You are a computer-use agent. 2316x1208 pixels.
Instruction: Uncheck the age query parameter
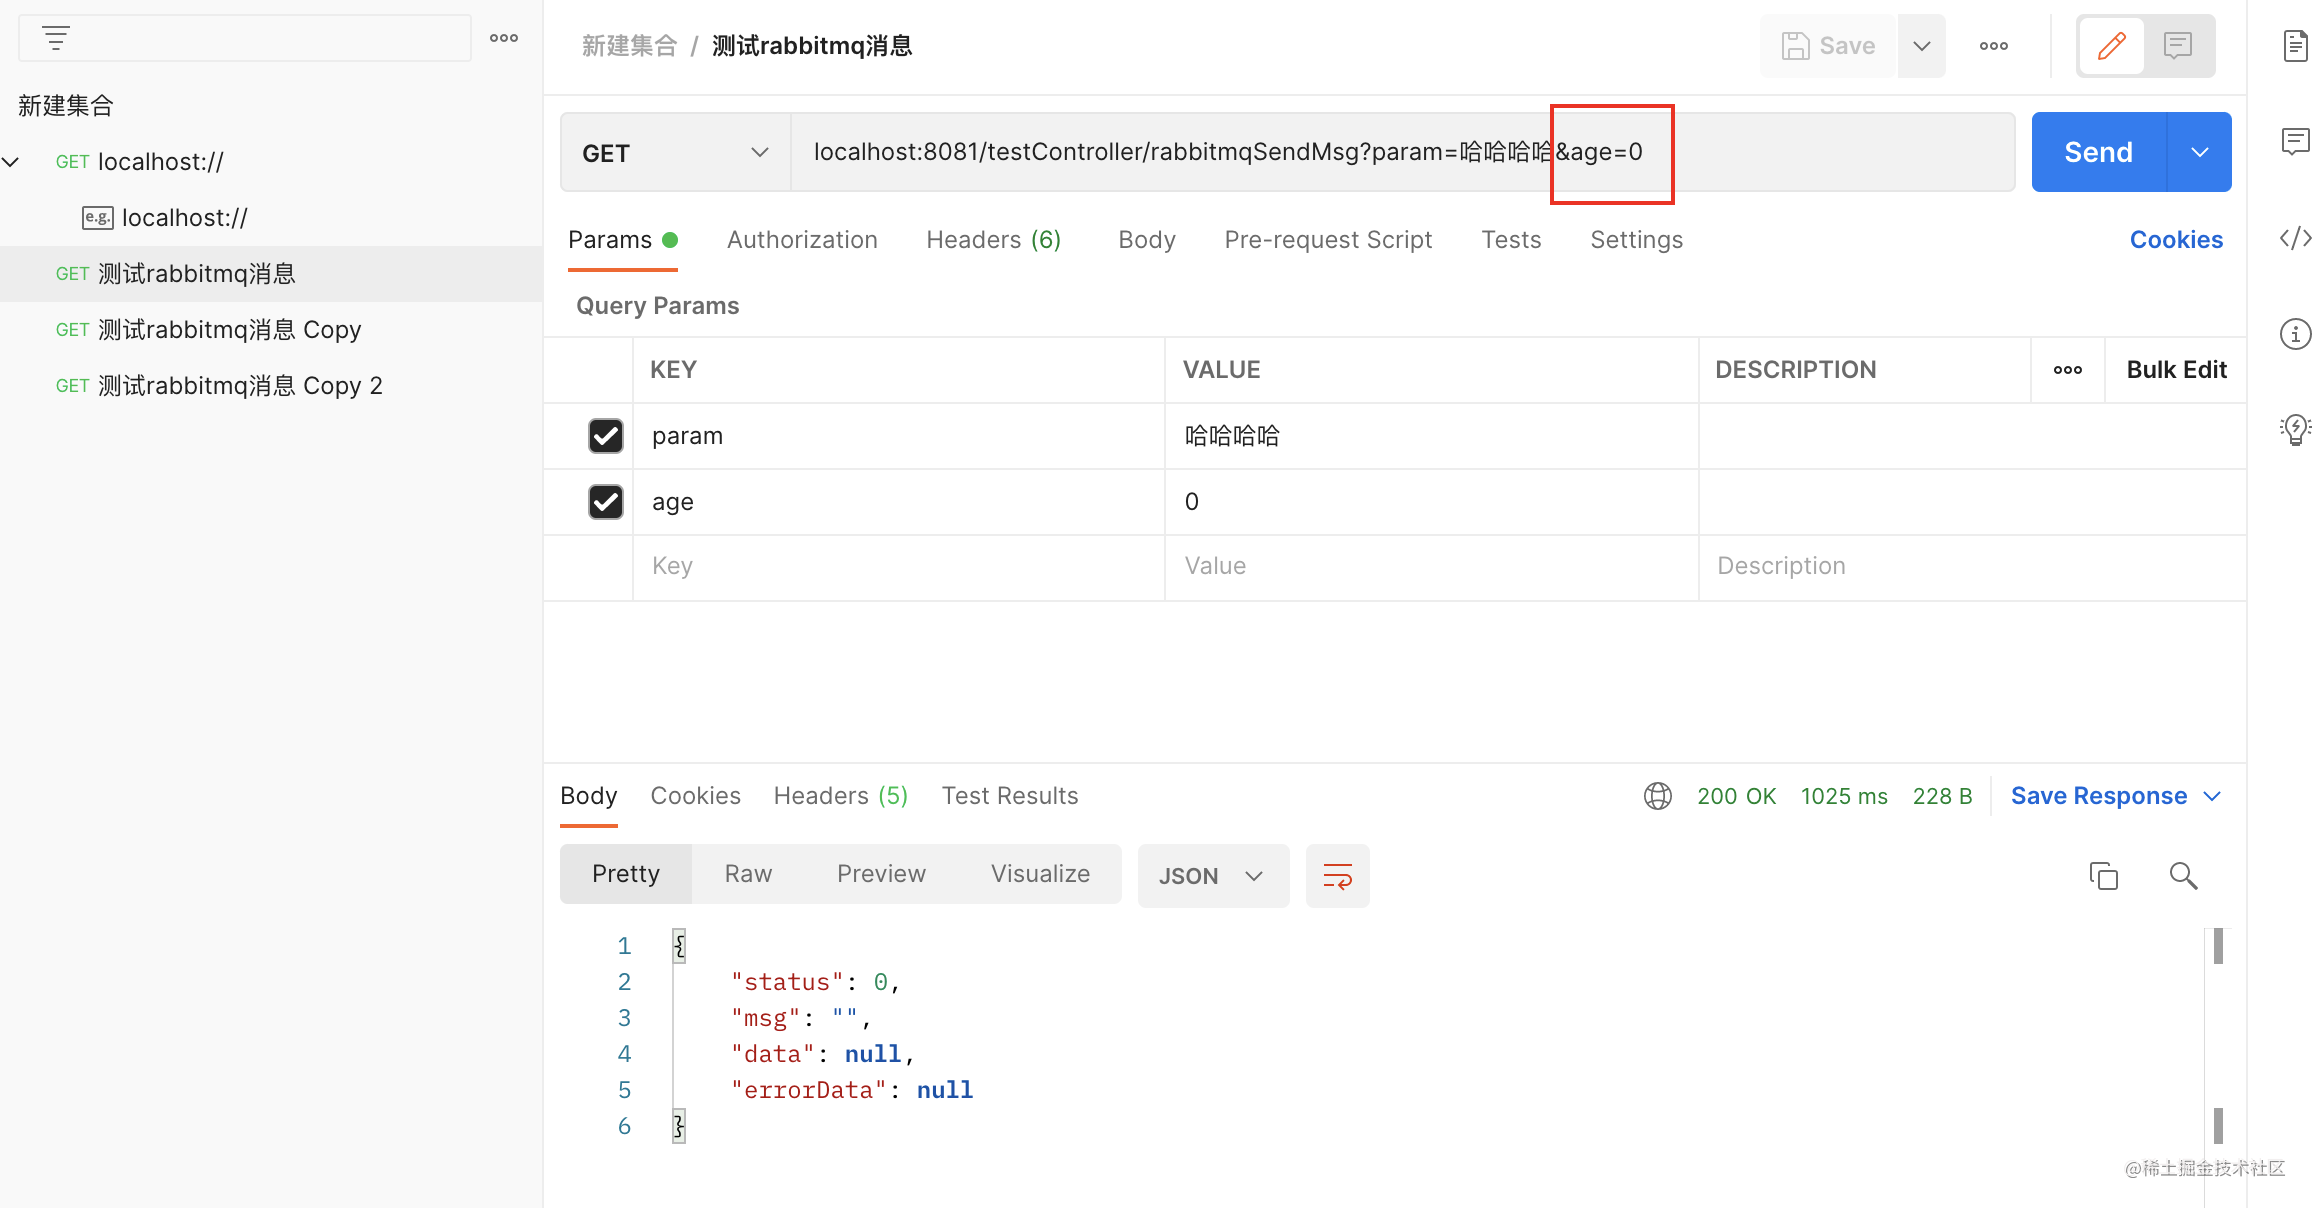[605, 501]
